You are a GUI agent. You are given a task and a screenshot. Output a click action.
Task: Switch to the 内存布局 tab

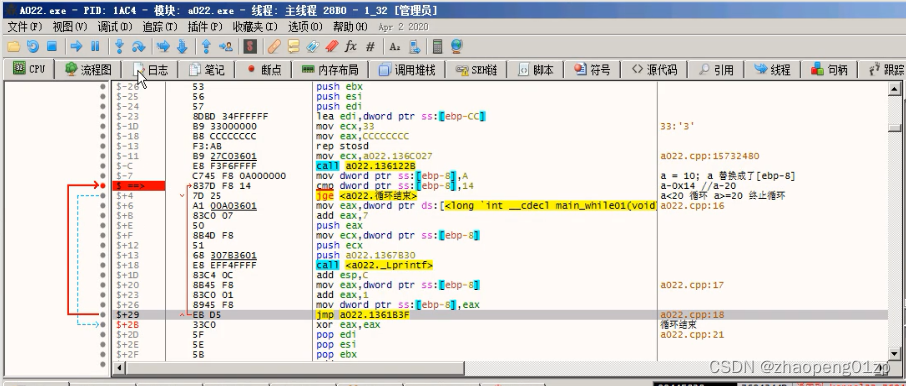click(x=331, y=69)
